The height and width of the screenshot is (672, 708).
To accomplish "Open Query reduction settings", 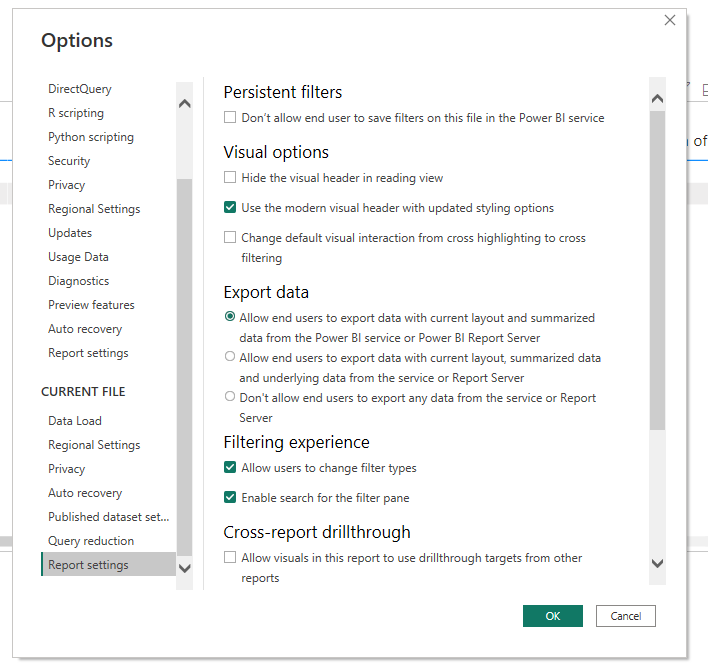I will click(91, 541).
